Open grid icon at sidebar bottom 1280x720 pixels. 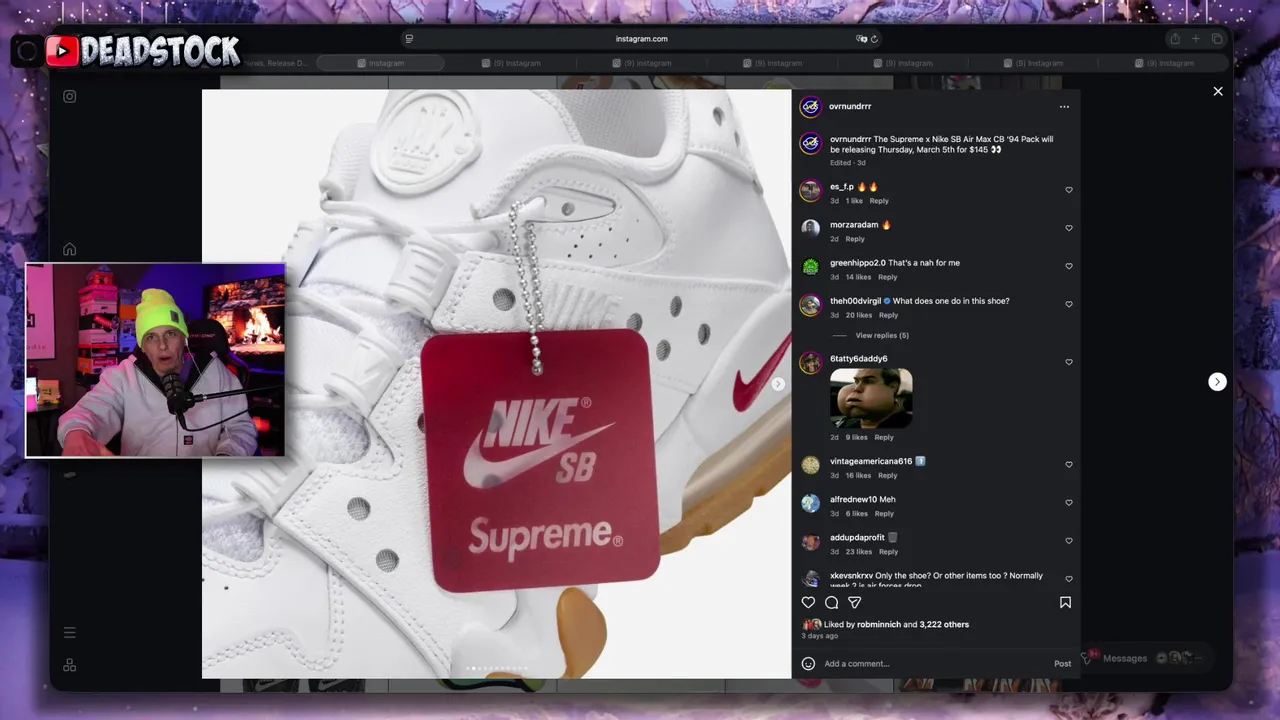click(69, 665)
